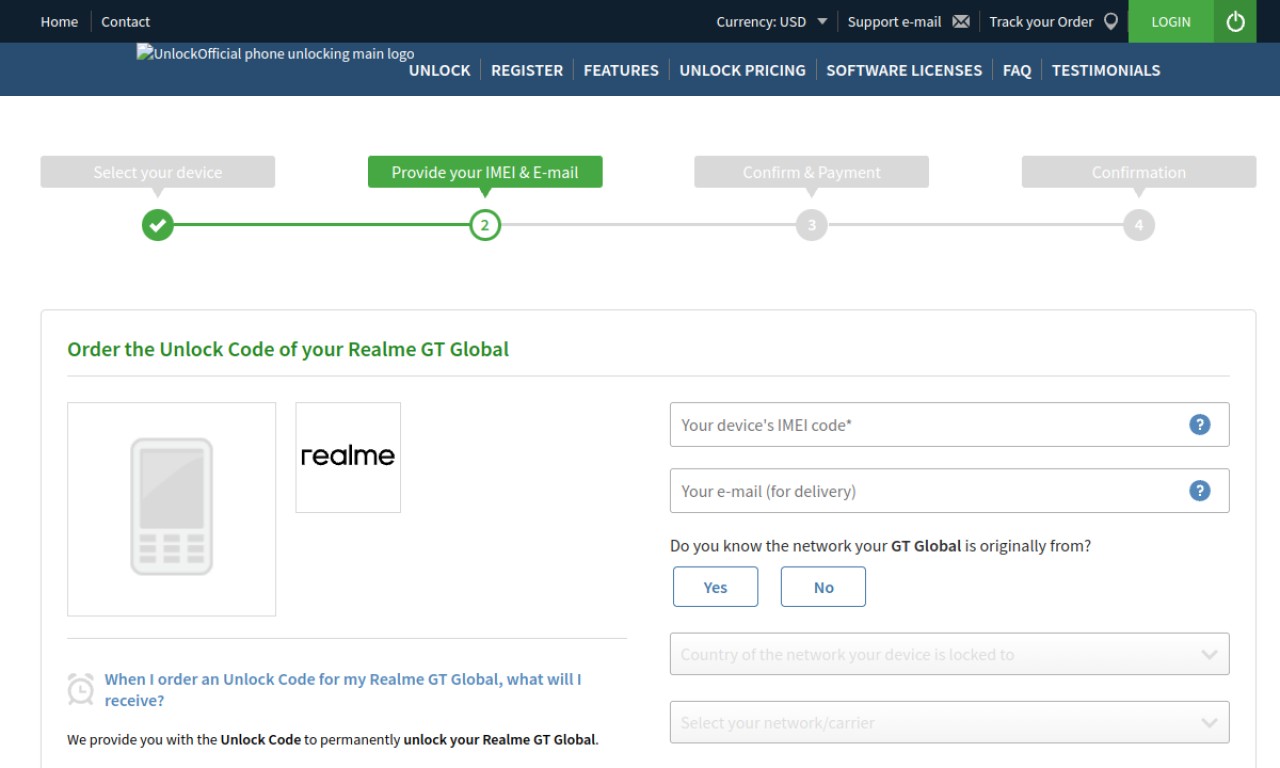This screenshot has width=1280, height=768.
Task: Click the realme brand logo
Action: tap(348, 457)
